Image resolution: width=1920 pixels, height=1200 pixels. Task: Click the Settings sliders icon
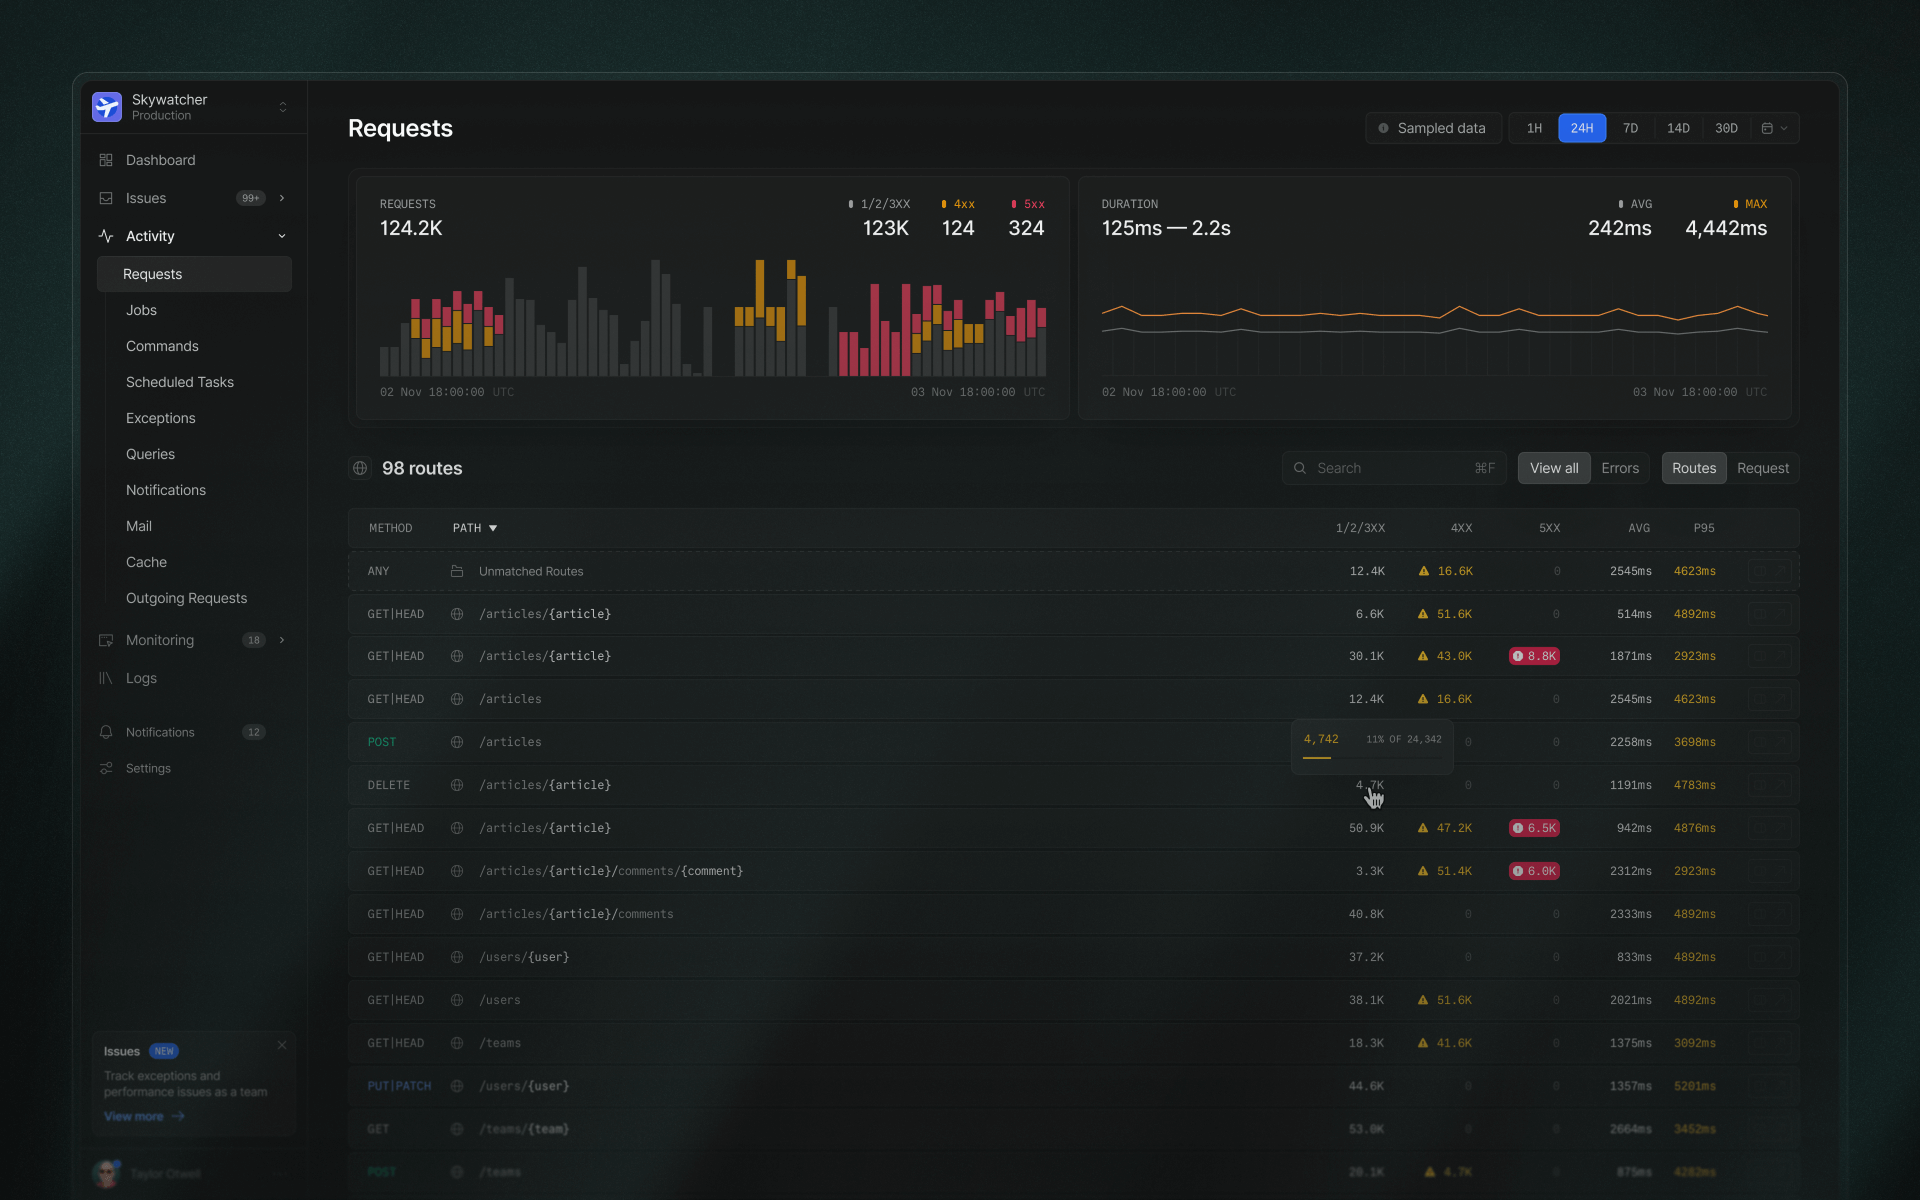pyautogui.click(x=106, y=768)
